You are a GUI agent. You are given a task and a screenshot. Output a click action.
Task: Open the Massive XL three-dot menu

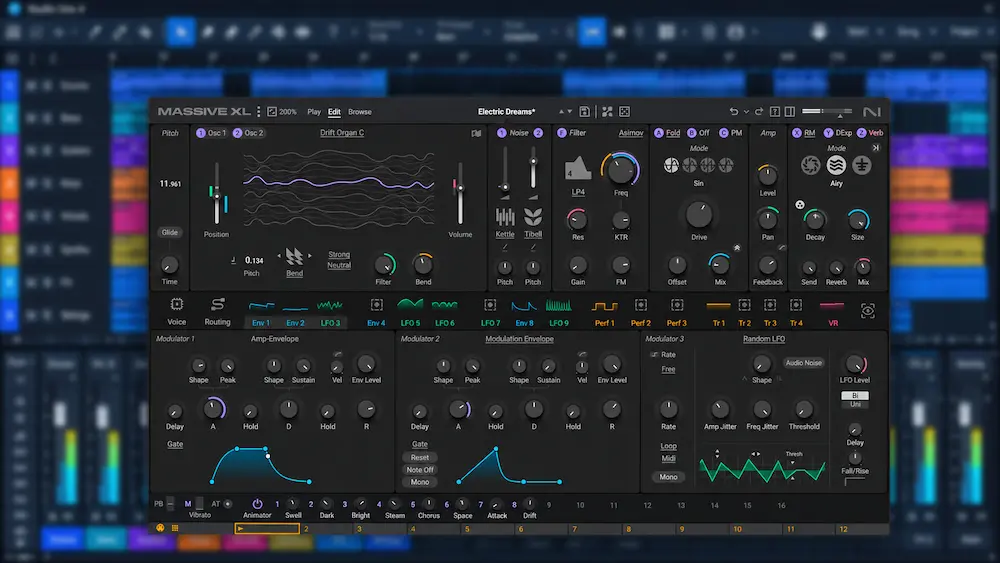click(x=258, y=112)
